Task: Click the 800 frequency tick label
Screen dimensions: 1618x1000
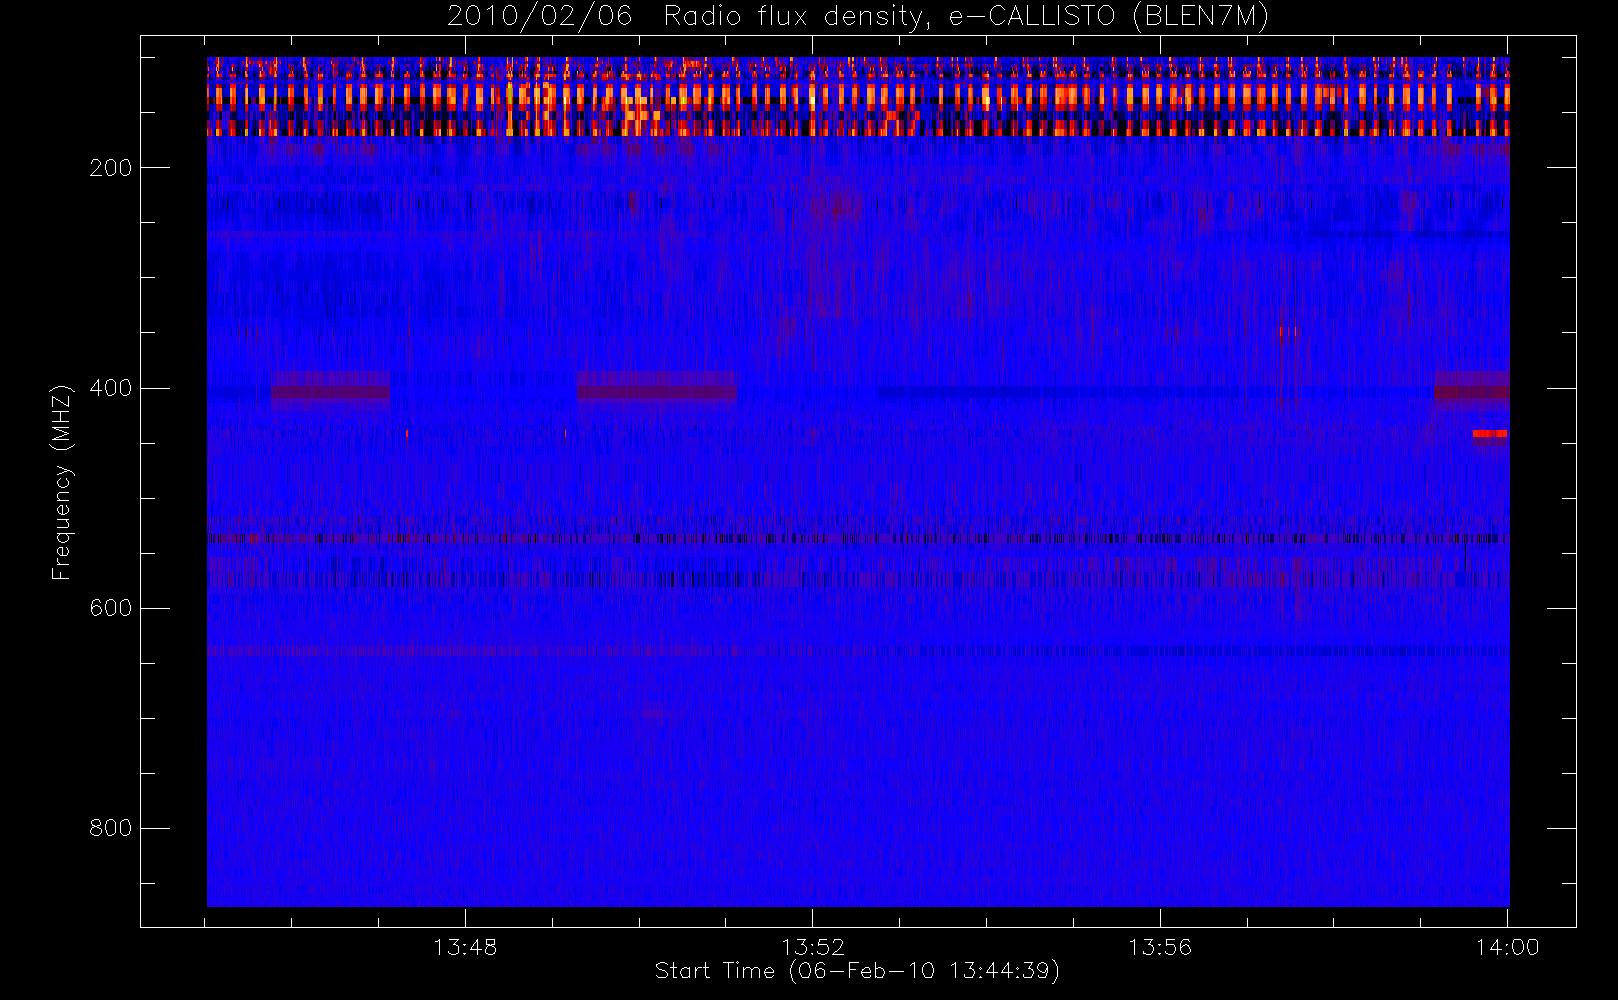Action: [111, 828]
